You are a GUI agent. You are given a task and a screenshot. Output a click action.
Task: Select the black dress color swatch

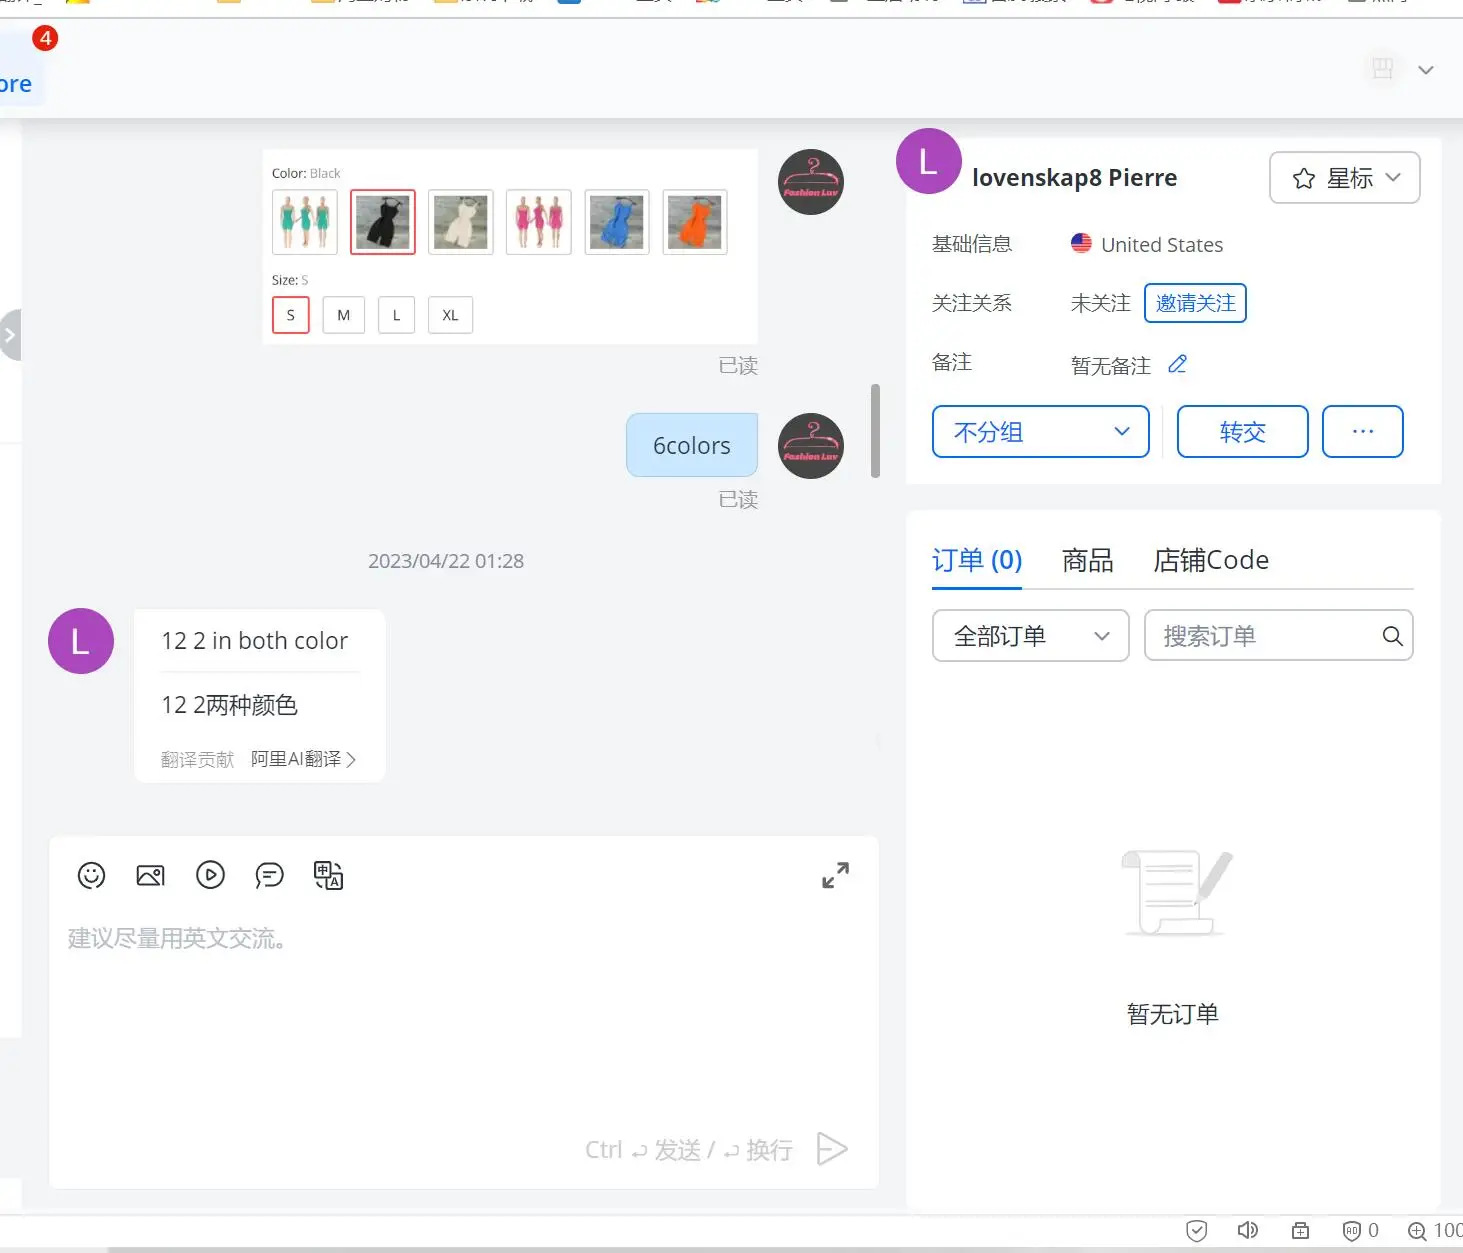383,222
